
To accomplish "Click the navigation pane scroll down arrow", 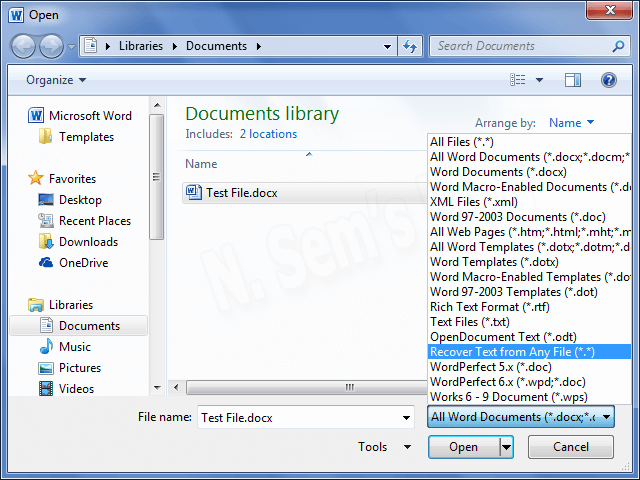I will pos(157,388).
